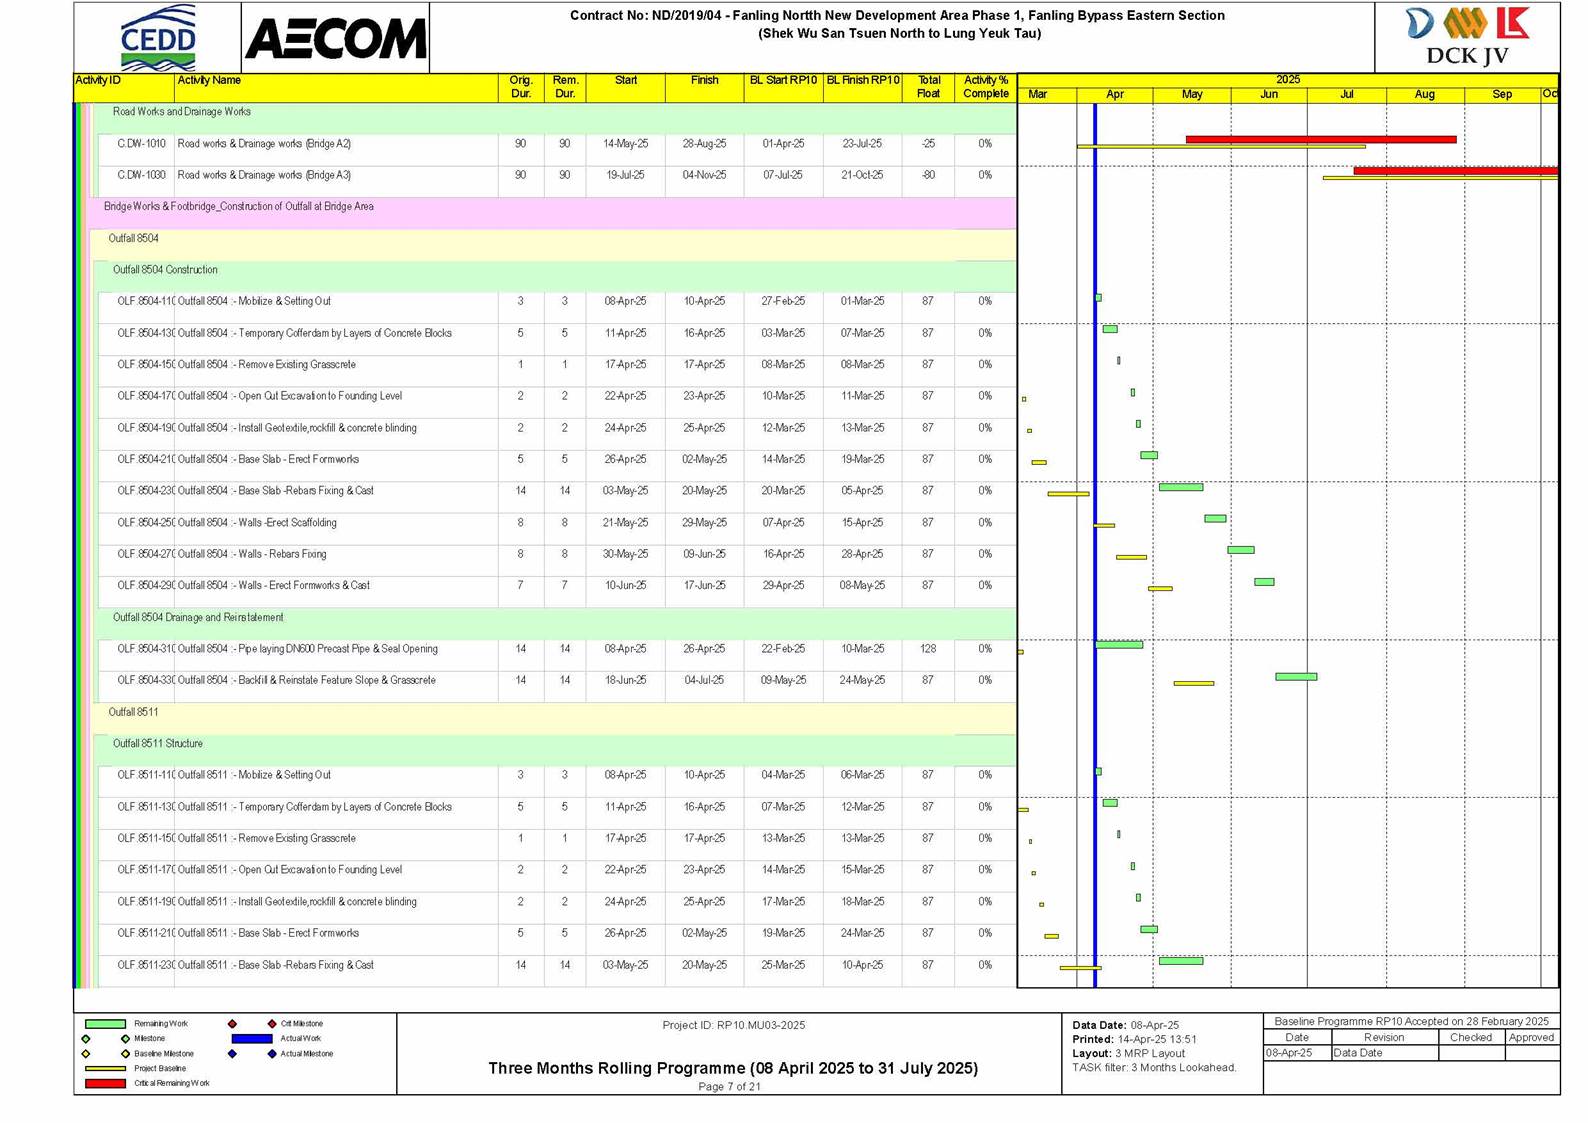Click the red critical bar for C.DW-1030
Viewport: 1588px width, 1123px height.
click(x=1456, y=171)
